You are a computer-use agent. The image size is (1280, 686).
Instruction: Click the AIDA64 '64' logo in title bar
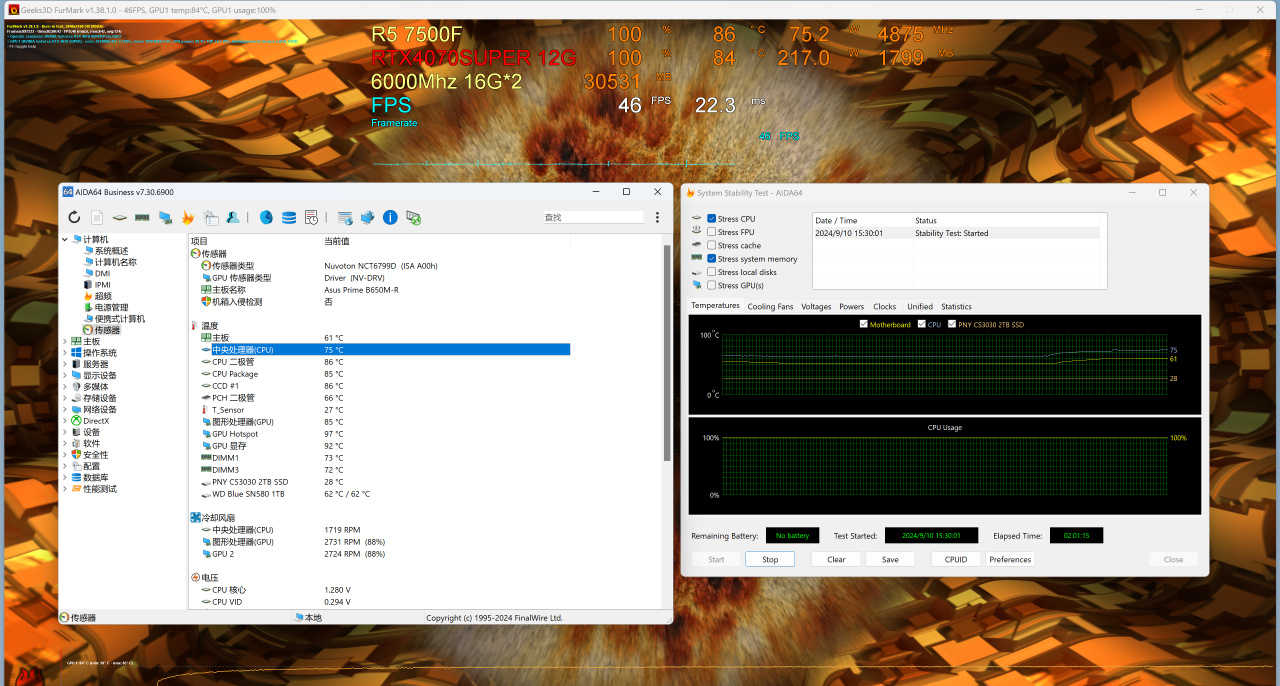pos(68,192)
